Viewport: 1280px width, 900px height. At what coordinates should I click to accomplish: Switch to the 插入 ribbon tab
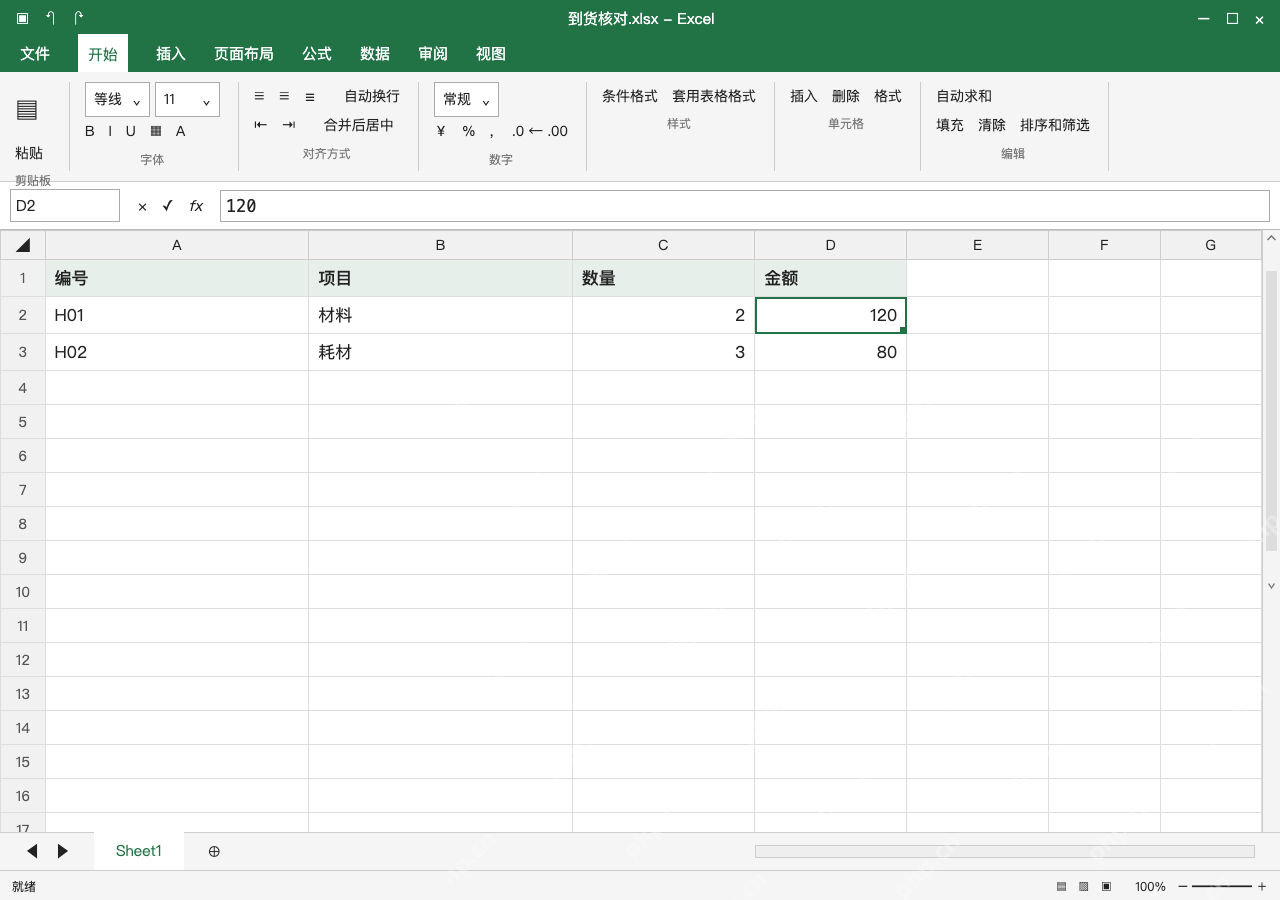tap(171, 54)
